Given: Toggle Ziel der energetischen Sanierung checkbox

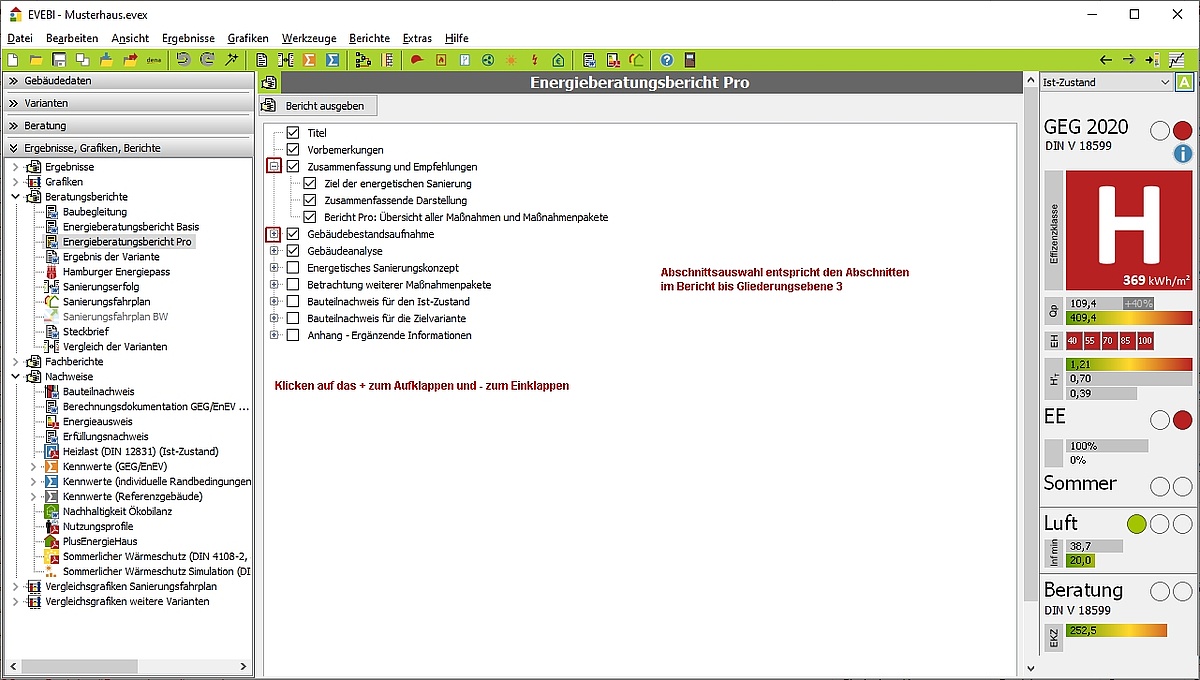Looking at the screenshot, I should pyautogui.click(x=310, y=183).
